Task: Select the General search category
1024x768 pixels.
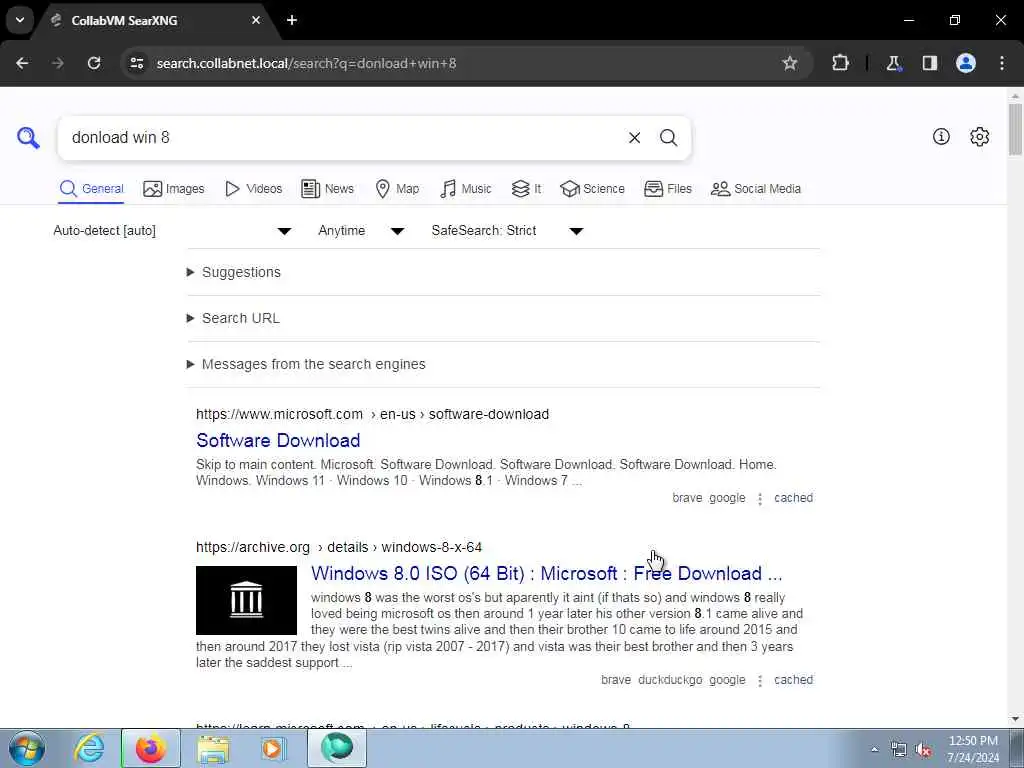Action: click(x=91, y=189)
